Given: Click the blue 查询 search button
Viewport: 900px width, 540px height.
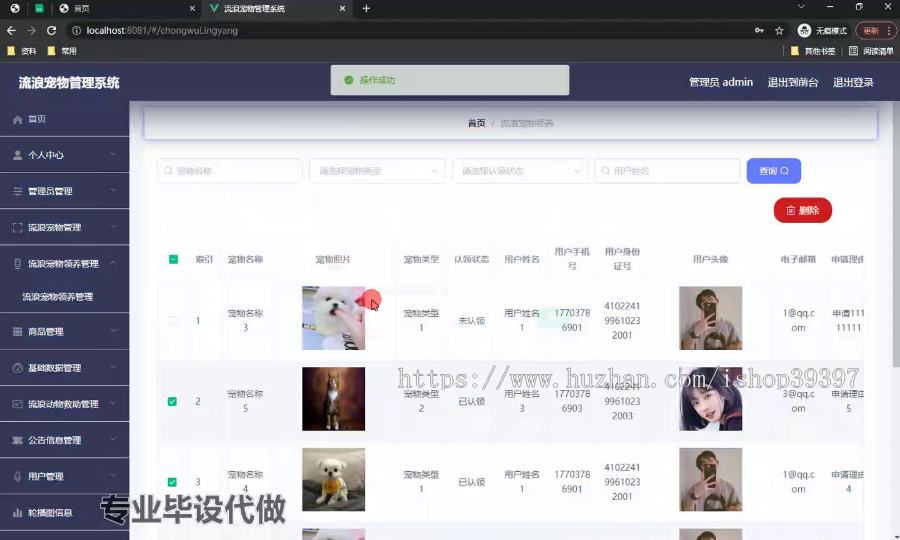Looking at the screenshot, I should coord(774,171).
